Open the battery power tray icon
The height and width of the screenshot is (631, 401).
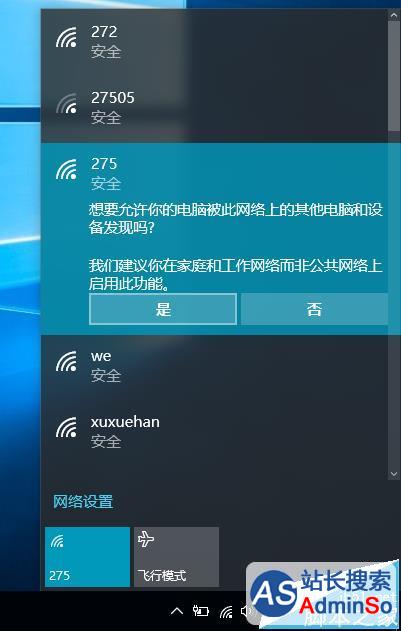(201, 611)
